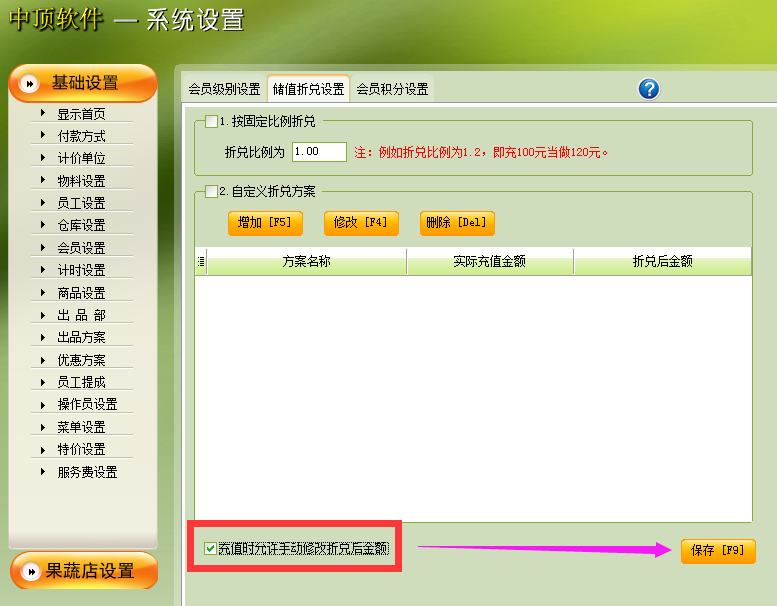Screen dimensions: 777x606
Task: Open 付款方式 settings
Action: coord(82,136)
